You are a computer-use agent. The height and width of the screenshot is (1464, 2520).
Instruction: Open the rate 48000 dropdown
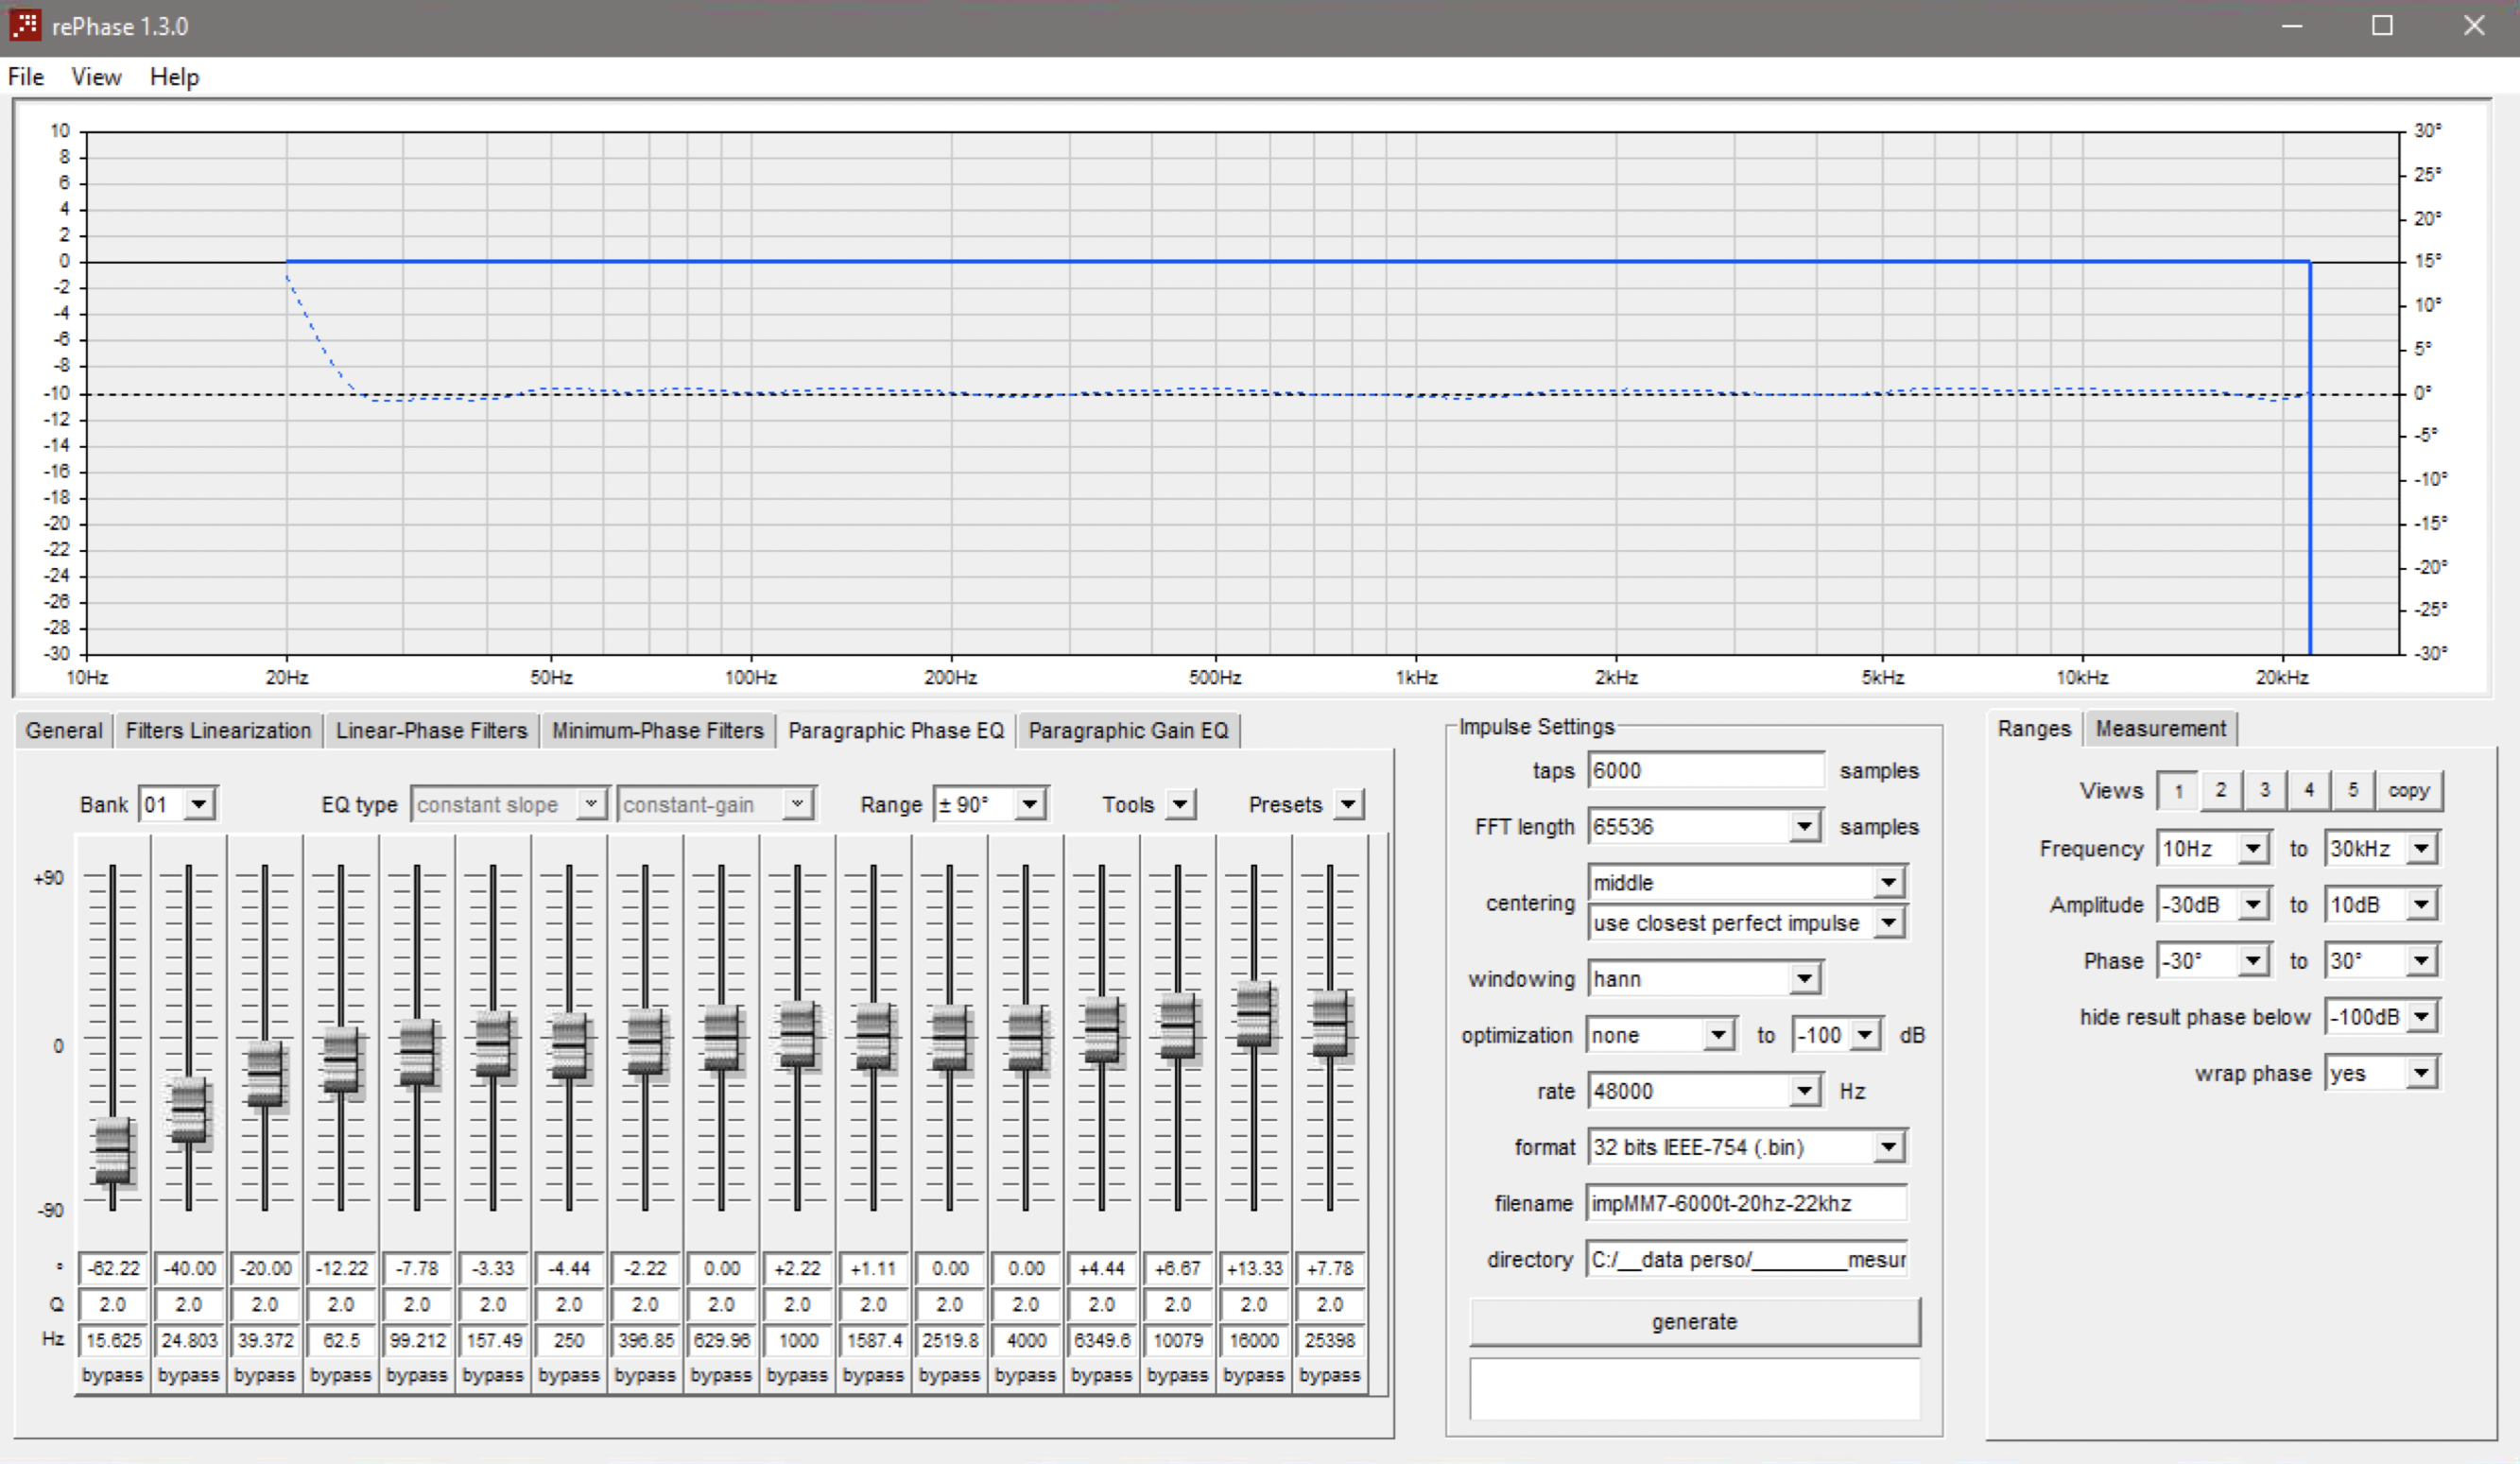pos(1804,1090)
